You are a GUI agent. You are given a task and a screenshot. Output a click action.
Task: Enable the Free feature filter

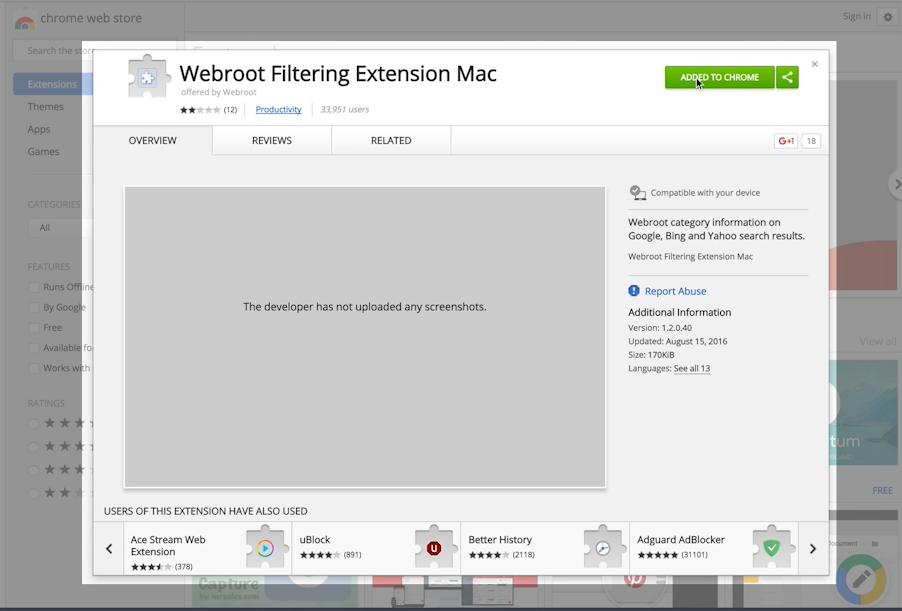pos(35,327)
